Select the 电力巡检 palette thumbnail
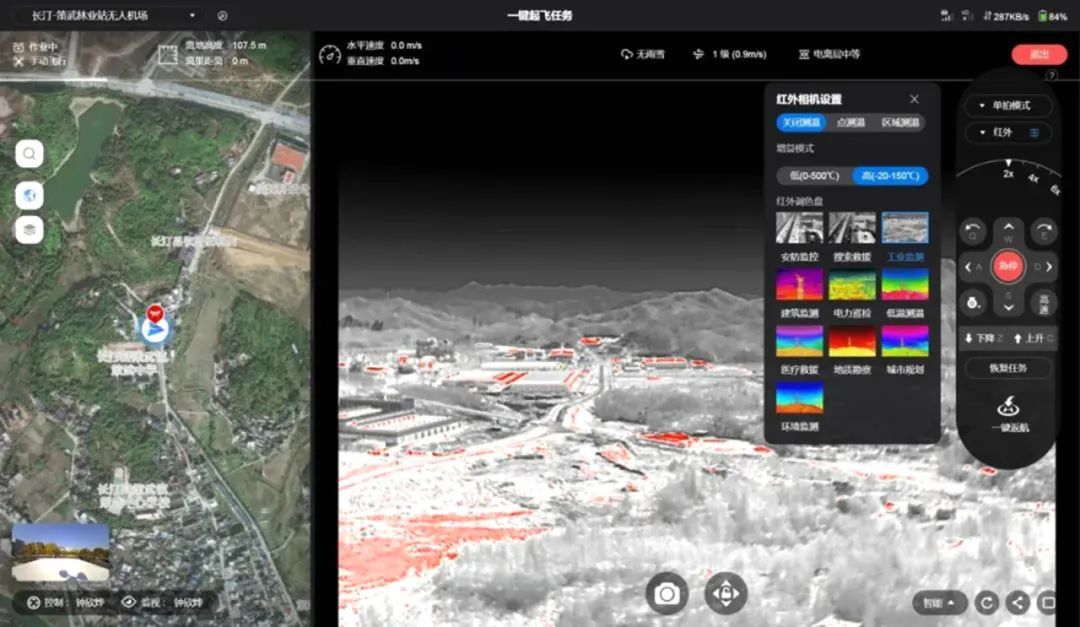 point(852,285)
